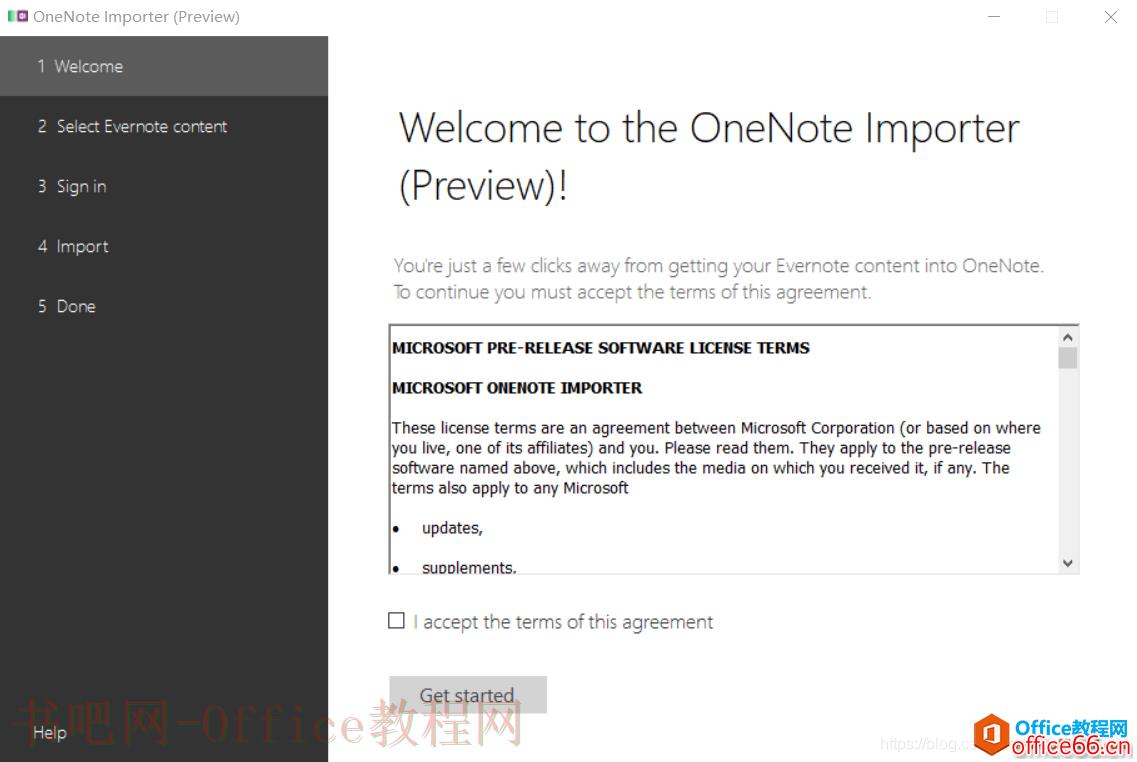Click the Welcome to the OneNote Importer heading
The width and height of the screenshot is (1137, 762).
tap(709, 157)
